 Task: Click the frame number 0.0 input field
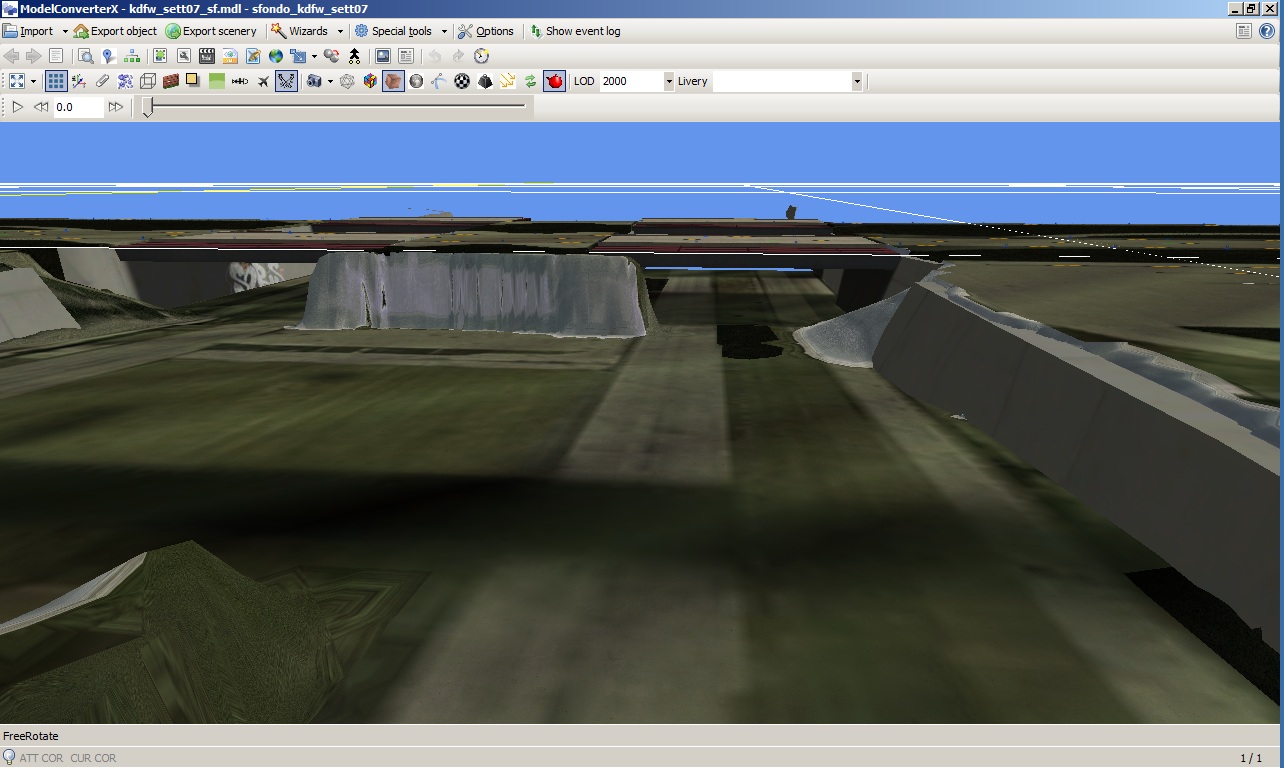(77, 107)
